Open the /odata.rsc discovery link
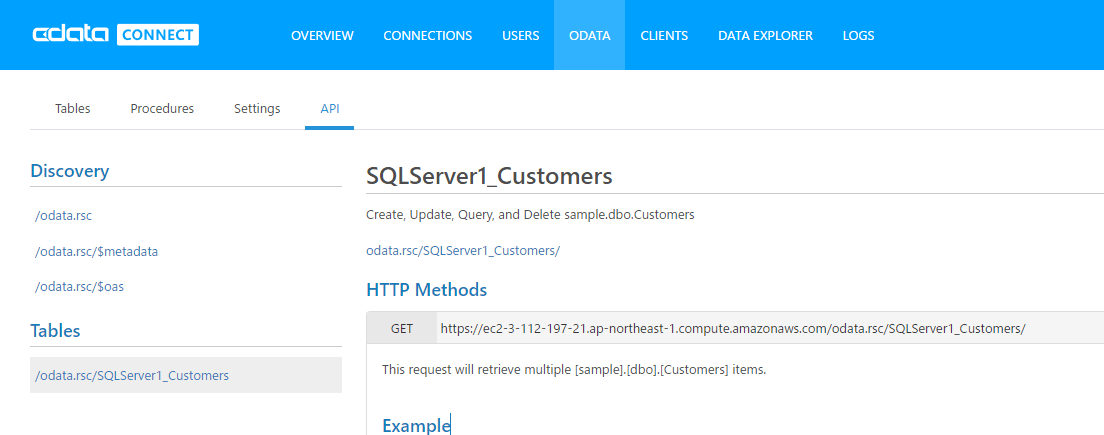This screenshot has width=1104, height=435. [63, 215]
